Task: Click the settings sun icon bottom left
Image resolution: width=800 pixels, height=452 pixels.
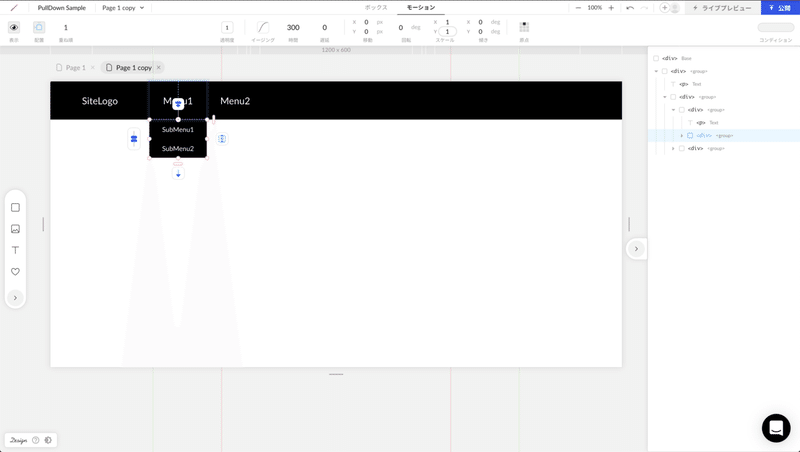Action: 48,440
